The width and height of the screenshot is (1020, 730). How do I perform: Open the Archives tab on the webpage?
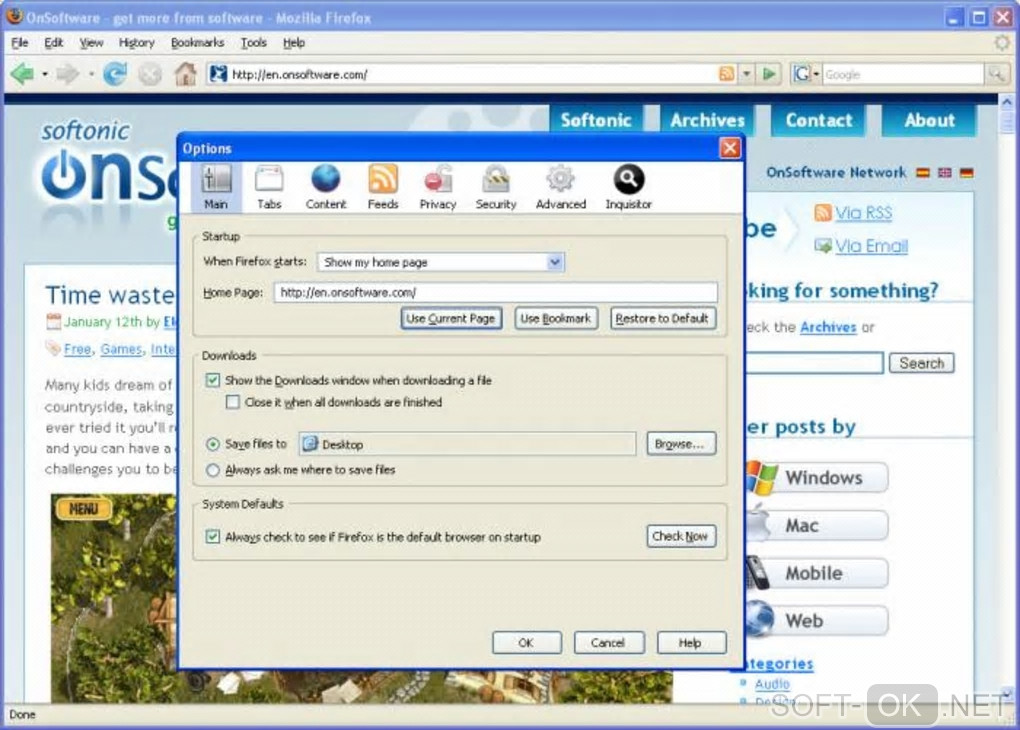[x=708, y=120]
